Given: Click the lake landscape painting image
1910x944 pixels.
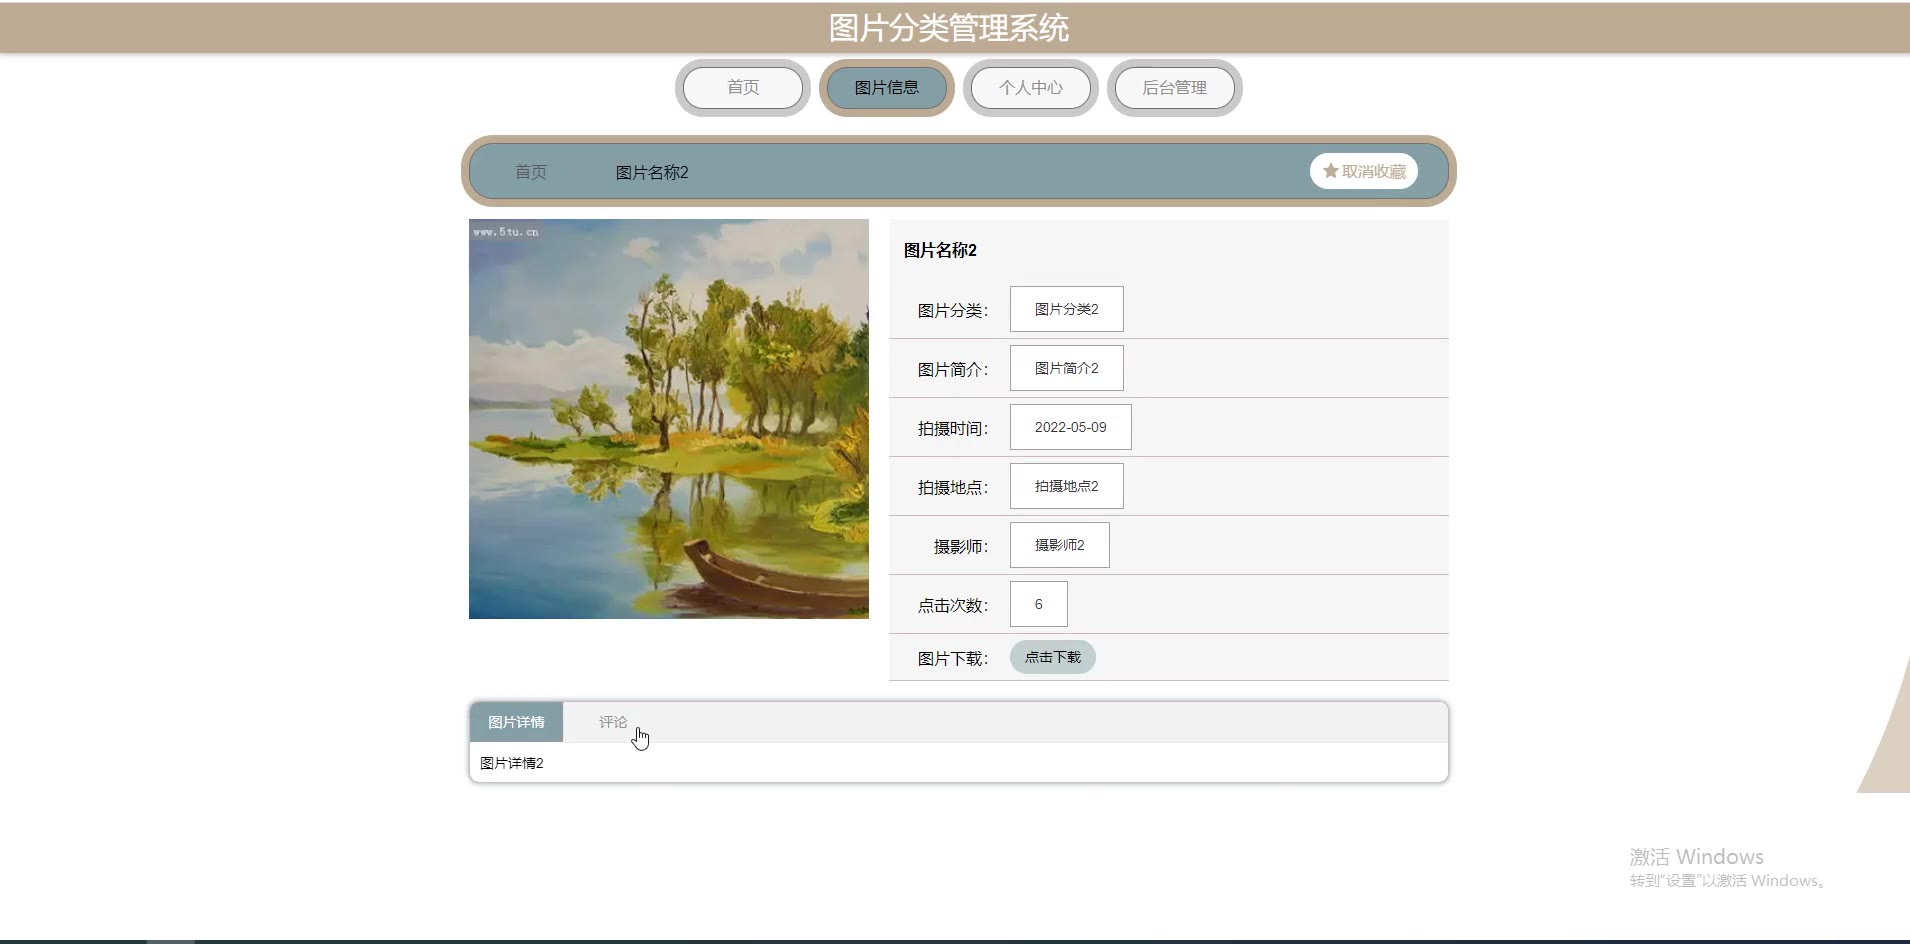Looking at the screenshot, I should point(668,419).
